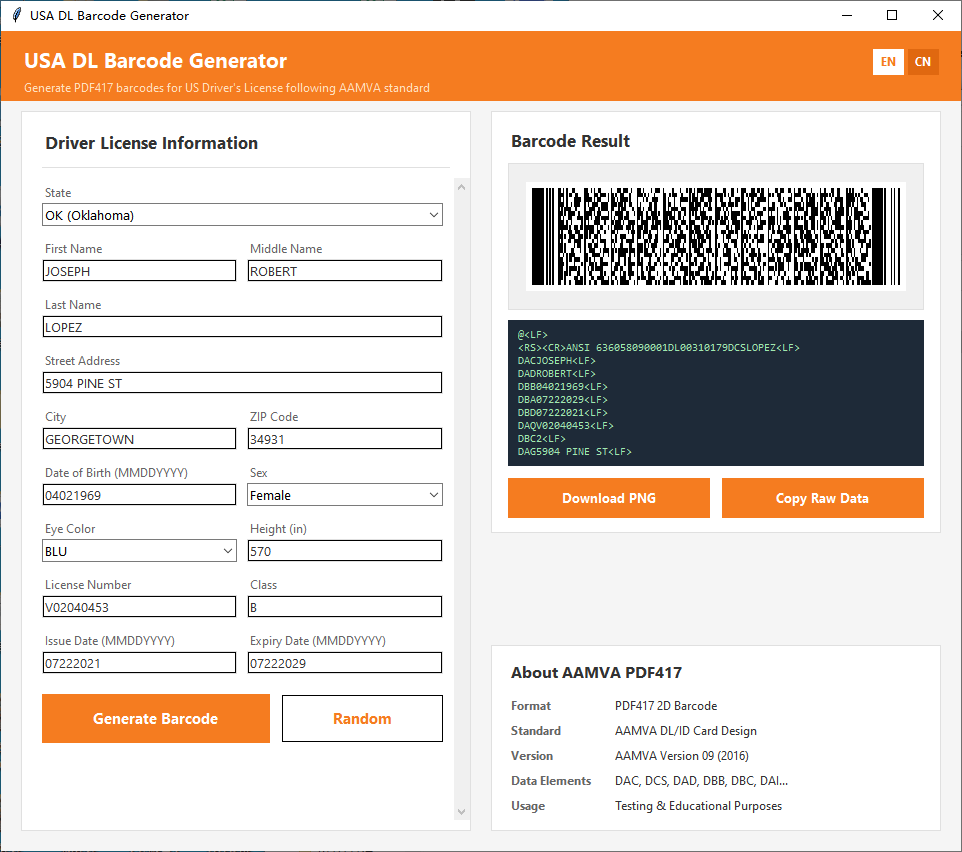The image size is (962, 852).
Task: Click the Issue Date field 07222021
Action: coord(139,663)
